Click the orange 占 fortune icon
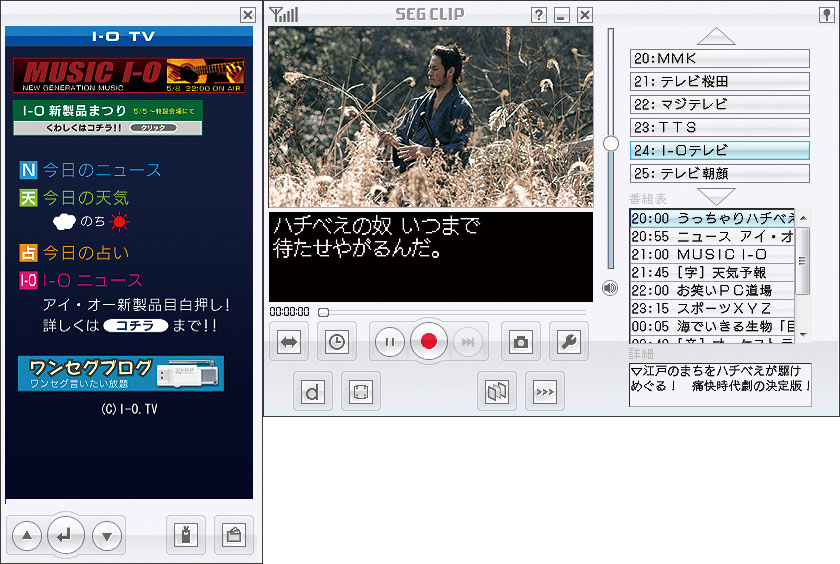840x564 pixels. (28, 253)
